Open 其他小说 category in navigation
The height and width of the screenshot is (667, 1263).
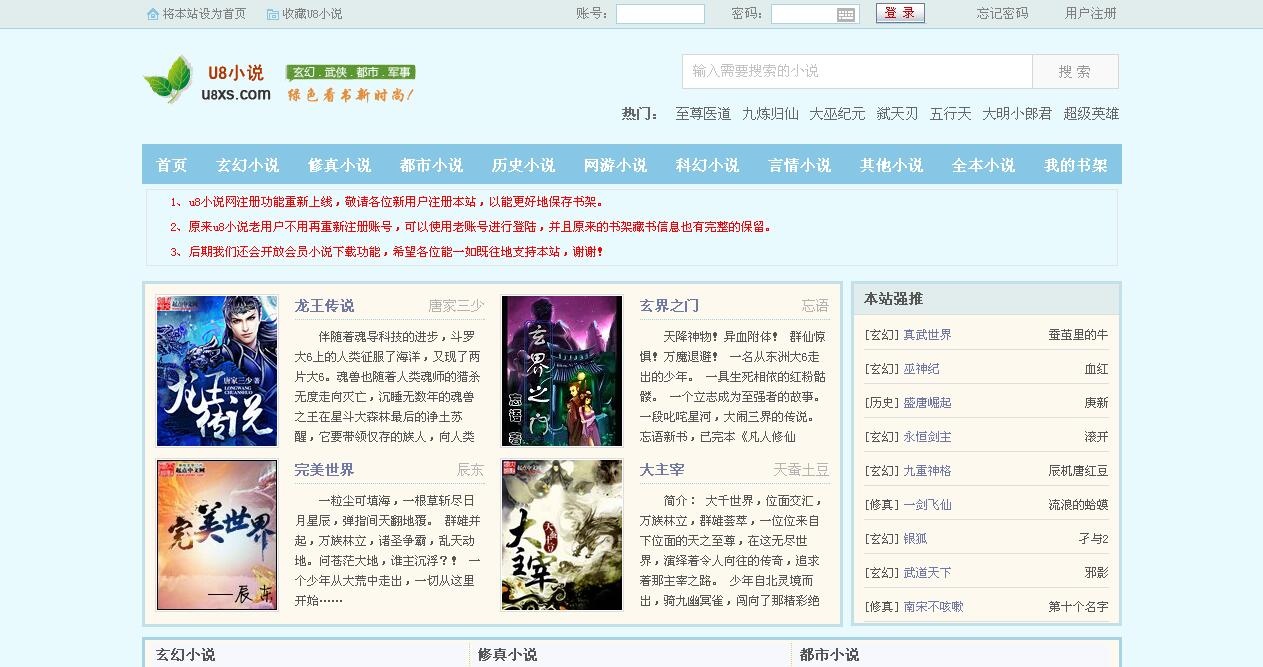point(892,165)
